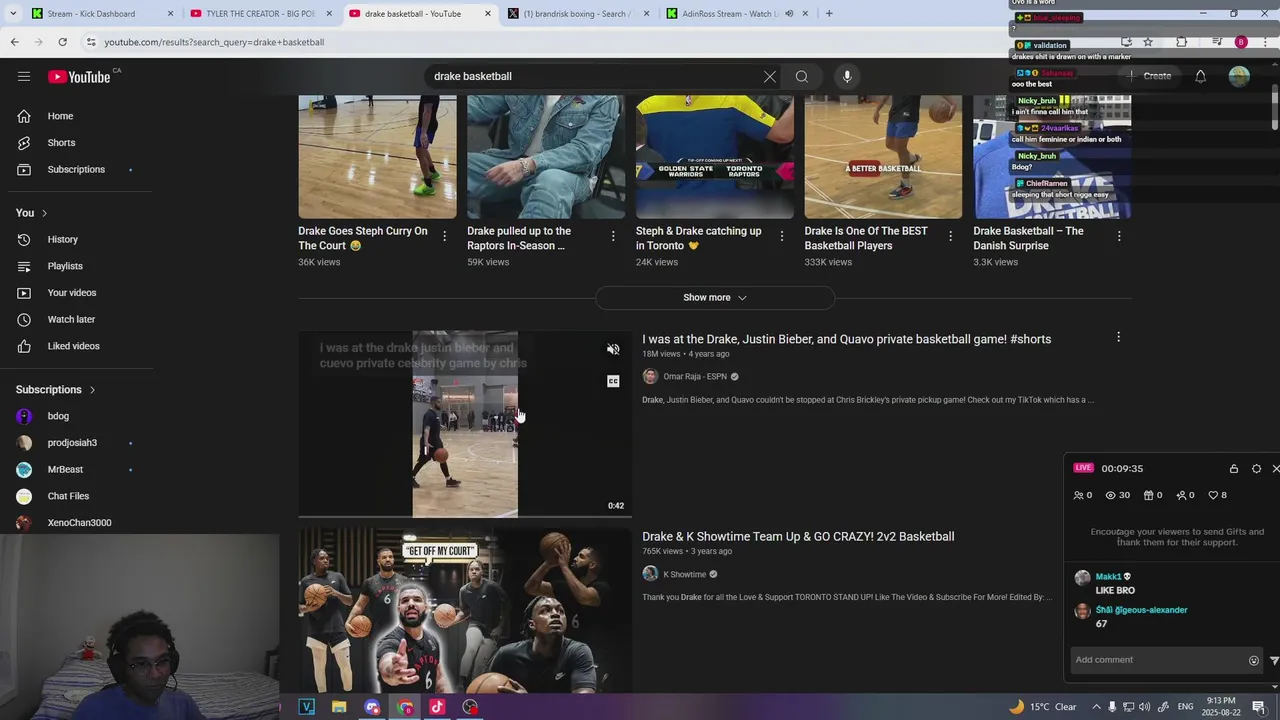
Task: Open options for Drake pulled up to Raptors short
Action: 613,236
